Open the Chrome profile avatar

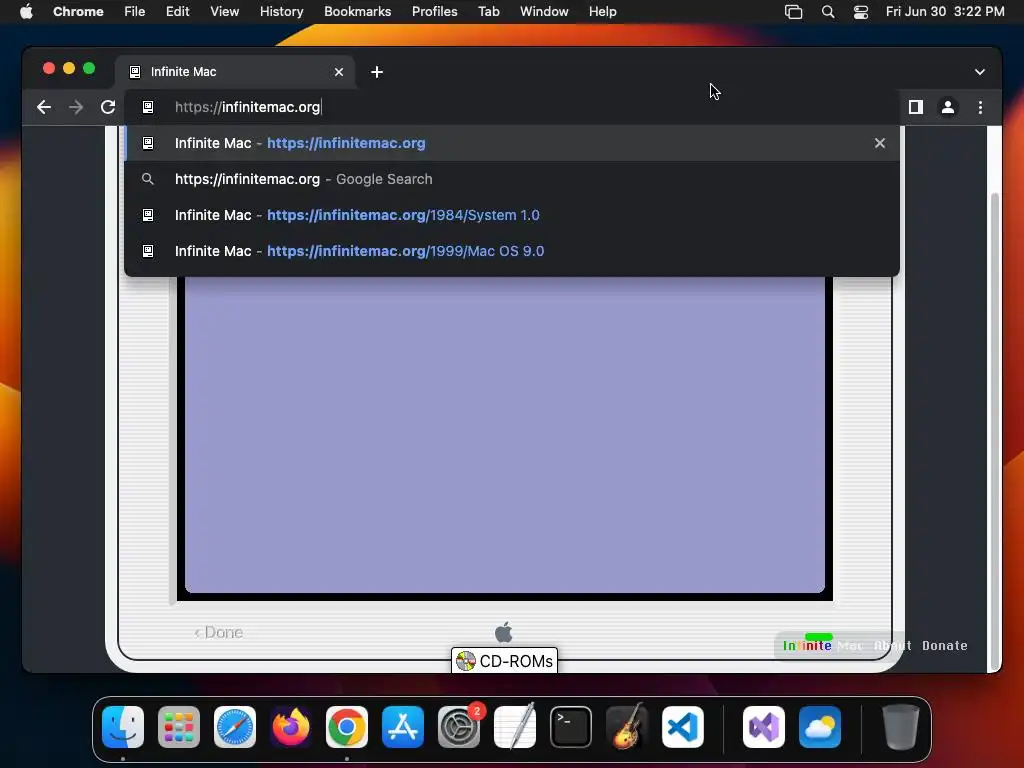(948, 107)
